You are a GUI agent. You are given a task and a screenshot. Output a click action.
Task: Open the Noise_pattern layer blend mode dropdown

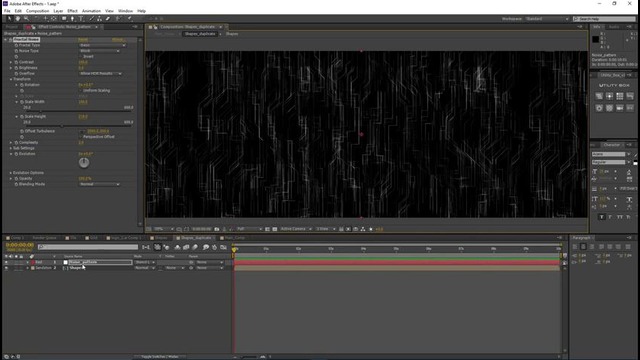pos(144,262)
